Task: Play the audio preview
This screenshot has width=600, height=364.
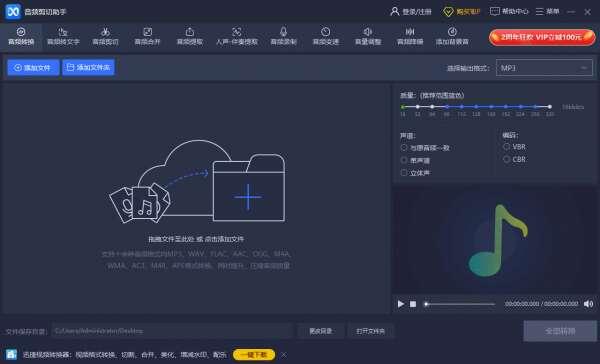Action: click(401, 304)
